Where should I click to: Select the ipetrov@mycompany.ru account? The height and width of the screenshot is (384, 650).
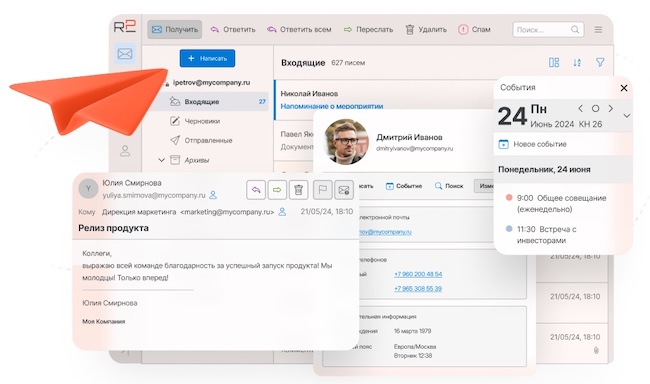click(x=211, y=83)
